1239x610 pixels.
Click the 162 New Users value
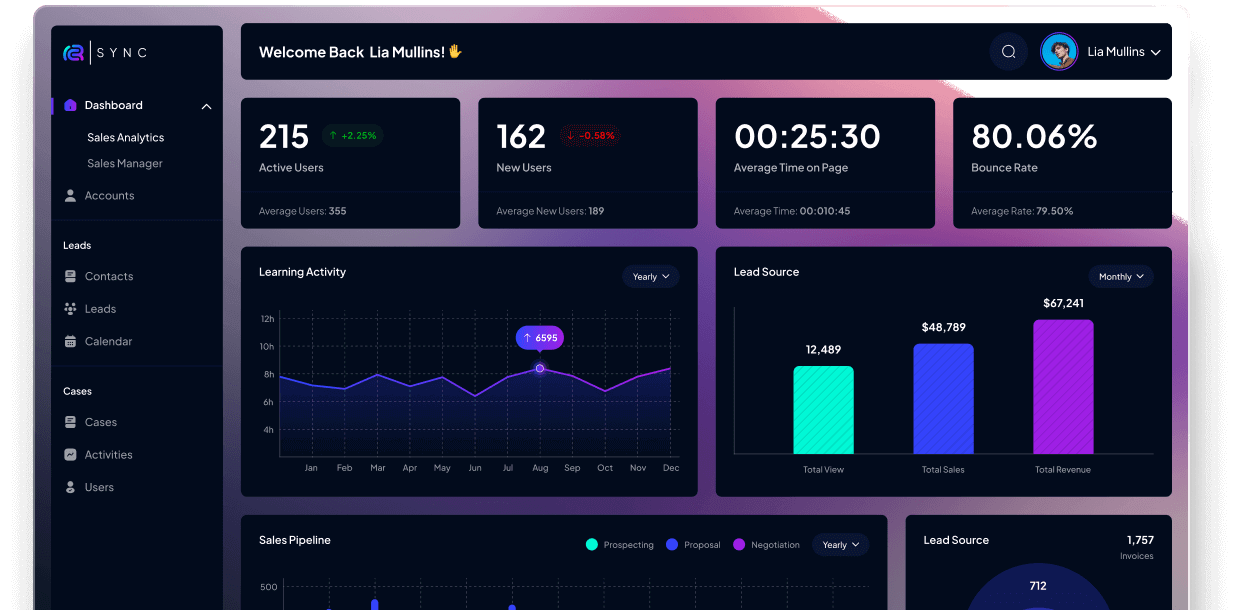(521, 136)
